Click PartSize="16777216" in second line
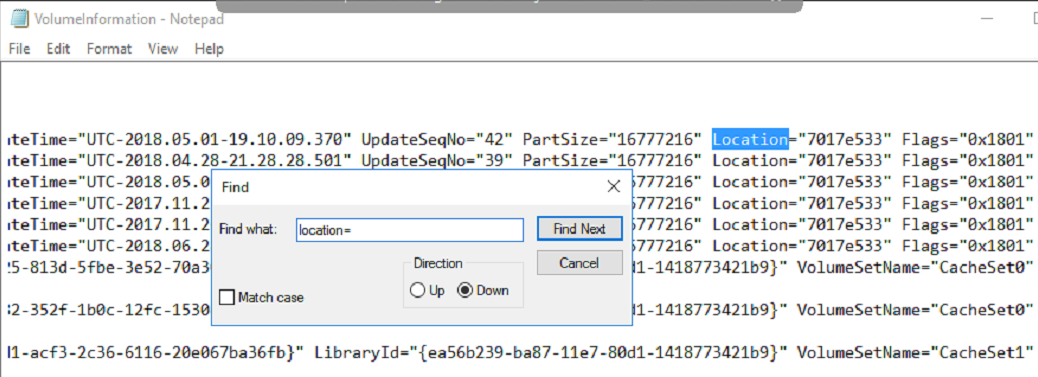1038x377 pixels. click(612, 160)
